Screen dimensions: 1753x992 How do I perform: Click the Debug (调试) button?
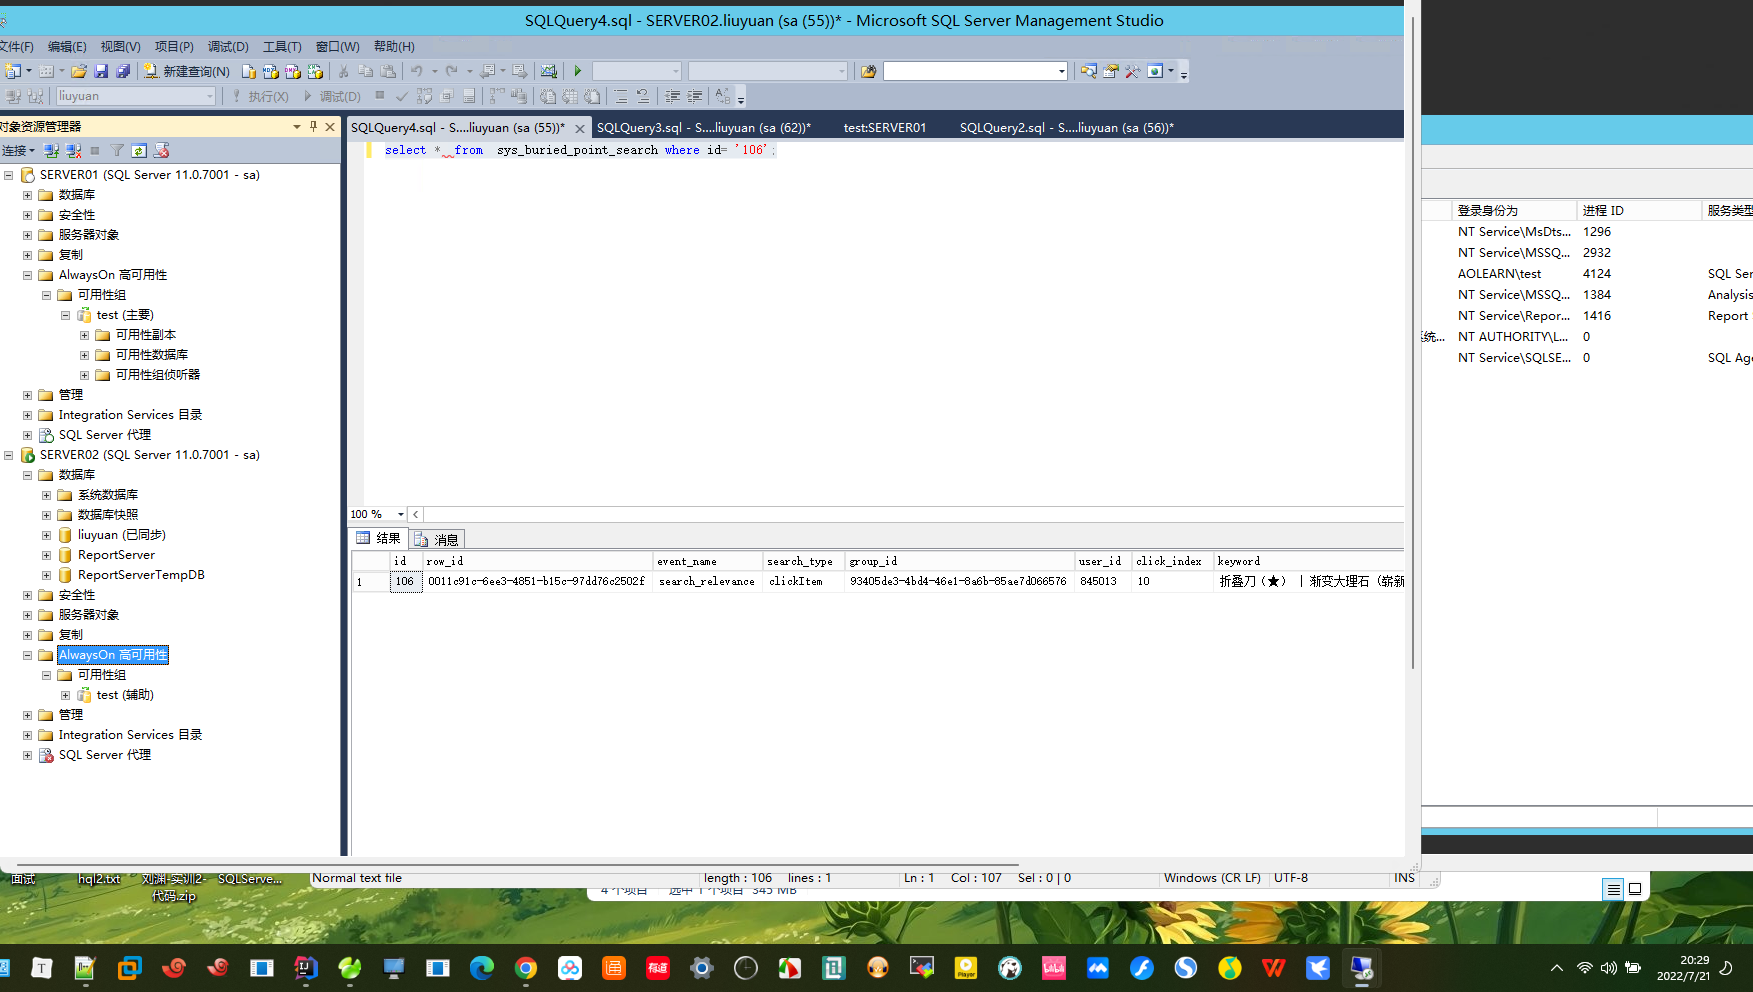pyautogui.click(x=332, y=96)
